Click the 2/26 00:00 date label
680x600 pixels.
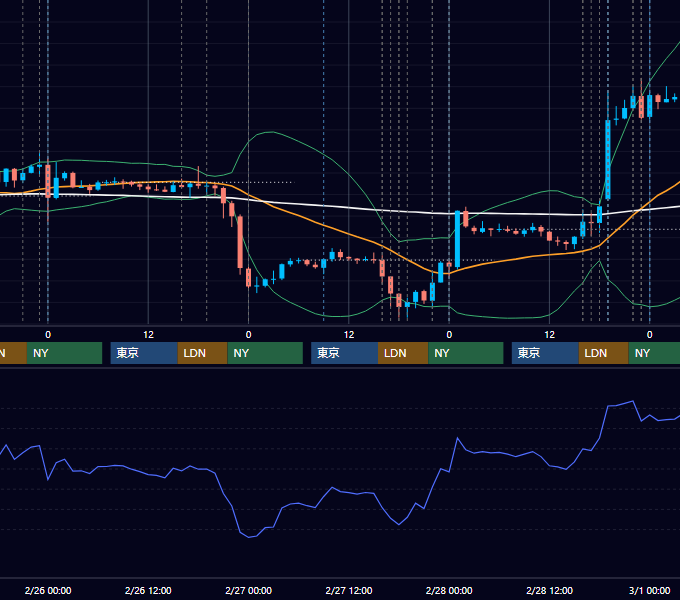click(x=48, y=590)
